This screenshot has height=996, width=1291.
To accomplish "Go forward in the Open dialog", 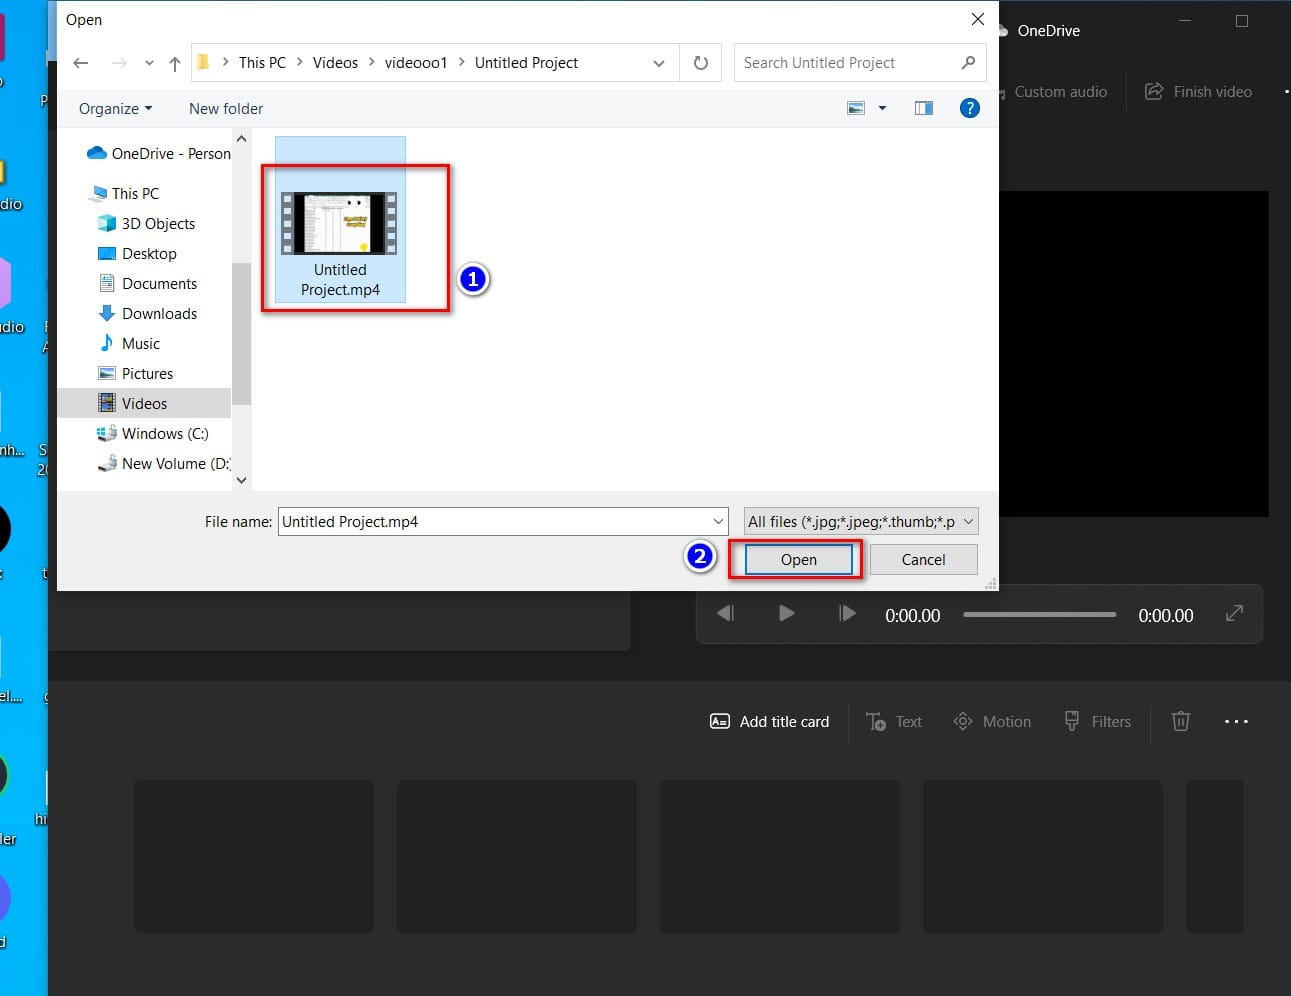I will (x=119, y=63).
